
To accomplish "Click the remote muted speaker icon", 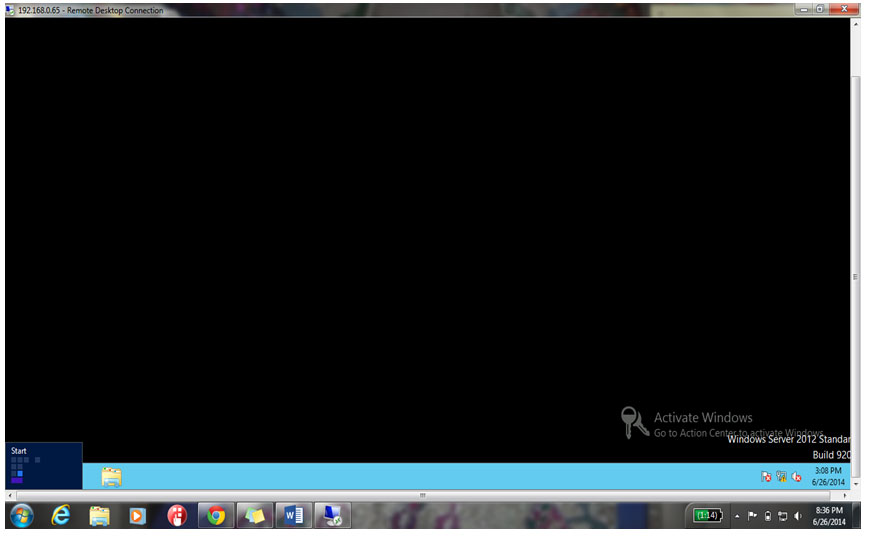I will pos(796,477).
